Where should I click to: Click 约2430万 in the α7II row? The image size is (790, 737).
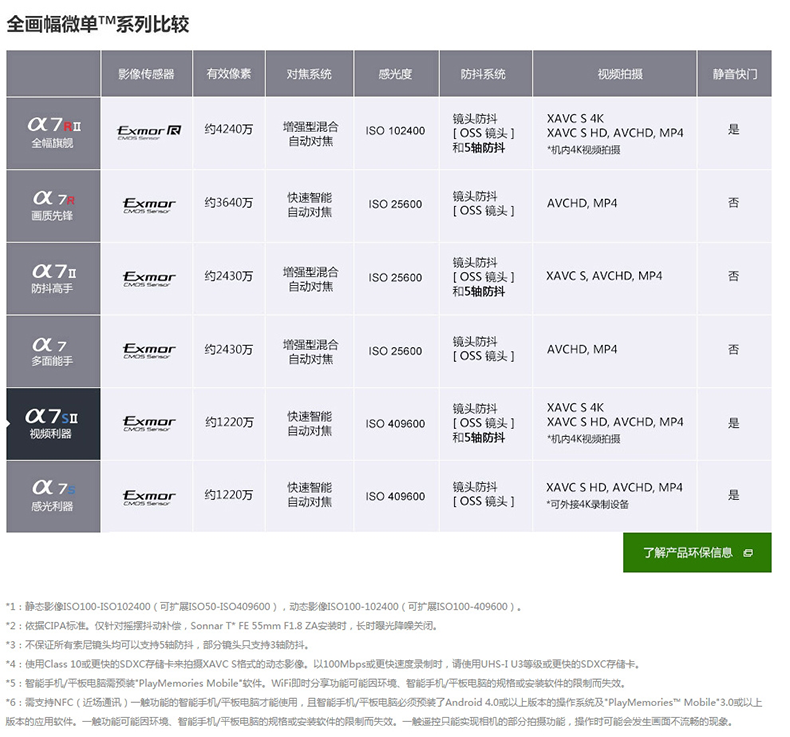(228, 276)
